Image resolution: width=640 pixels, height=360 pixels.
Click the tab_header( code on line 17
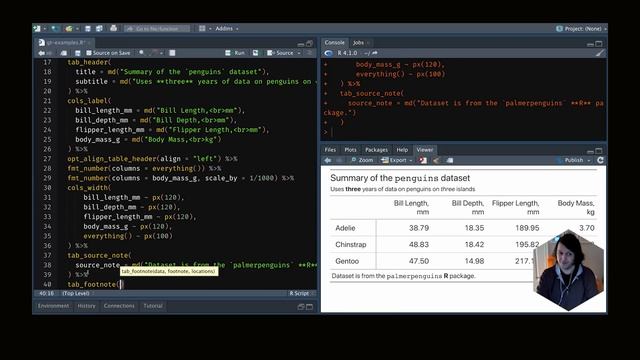point(89,62)
